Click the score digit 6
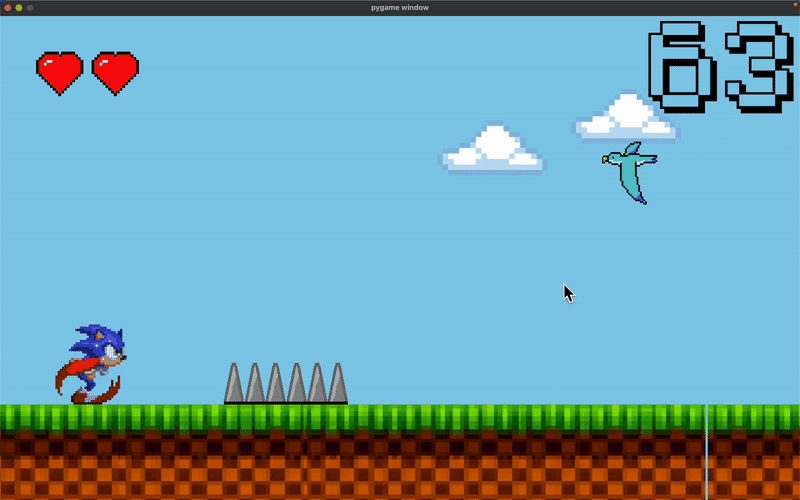 (x=683, y=67)
